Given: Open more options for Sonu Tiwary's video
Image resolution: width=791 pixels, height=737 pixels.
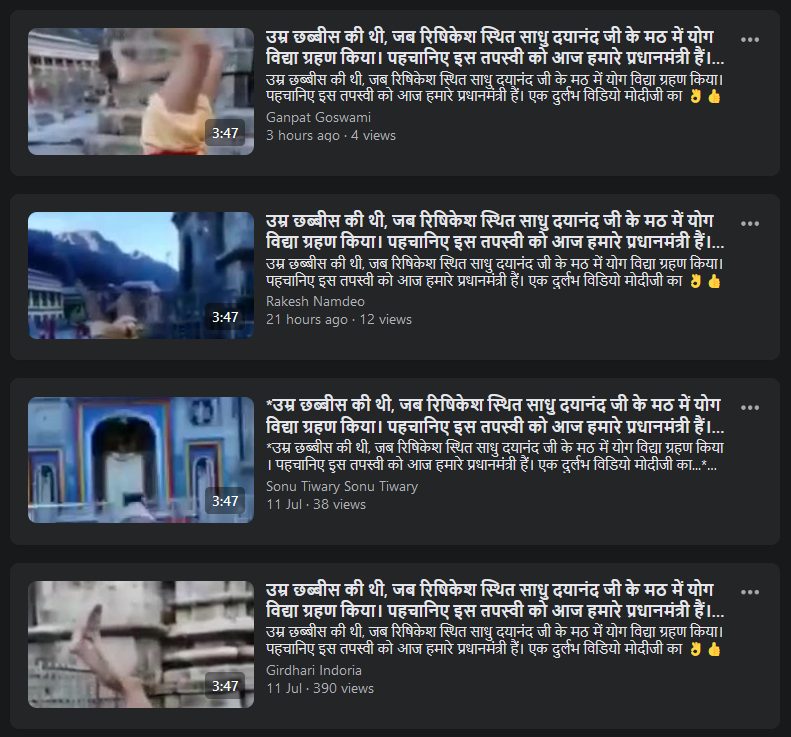Looking at the screenshot, I should click(750, 408).
